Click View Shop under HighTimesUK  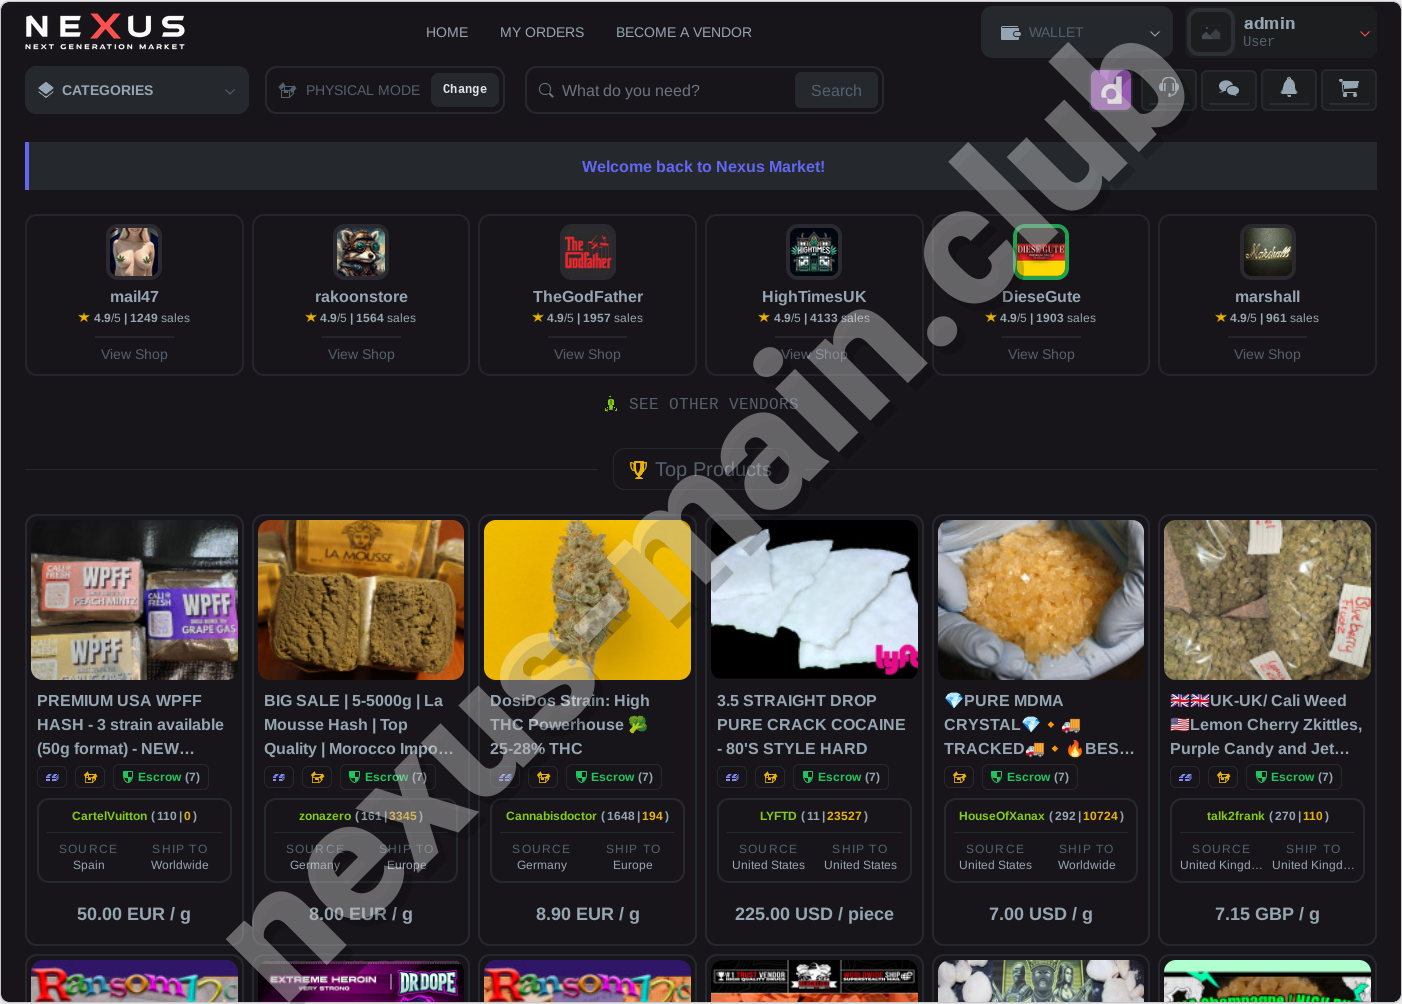click(x=814, y=354)
